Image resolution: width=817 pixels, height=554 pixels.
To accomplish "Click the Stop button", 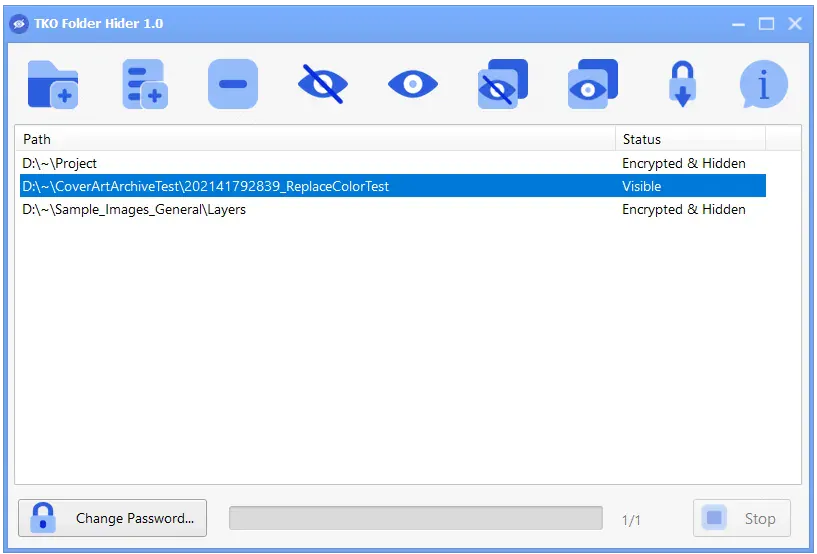I will [741, 518].
